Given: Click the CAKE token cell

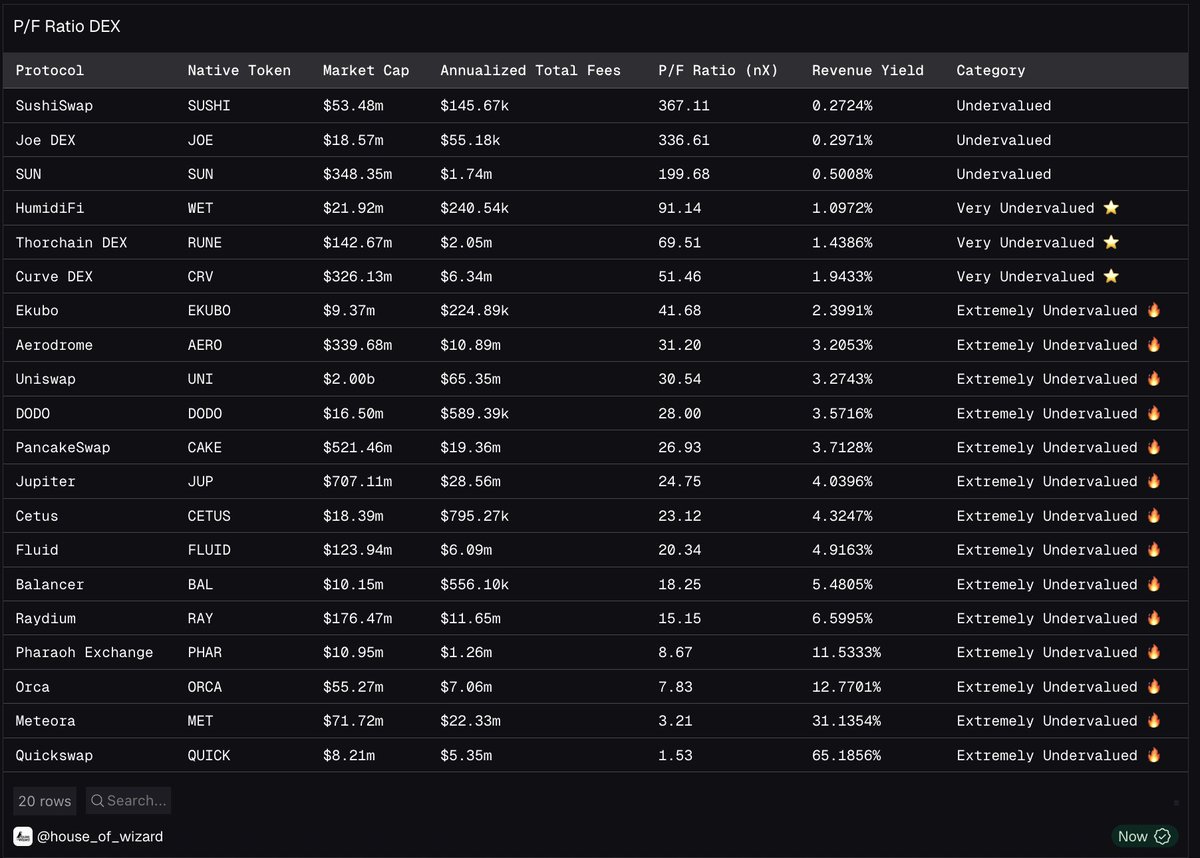Looking at the screenshot, I should click(205, 448).
